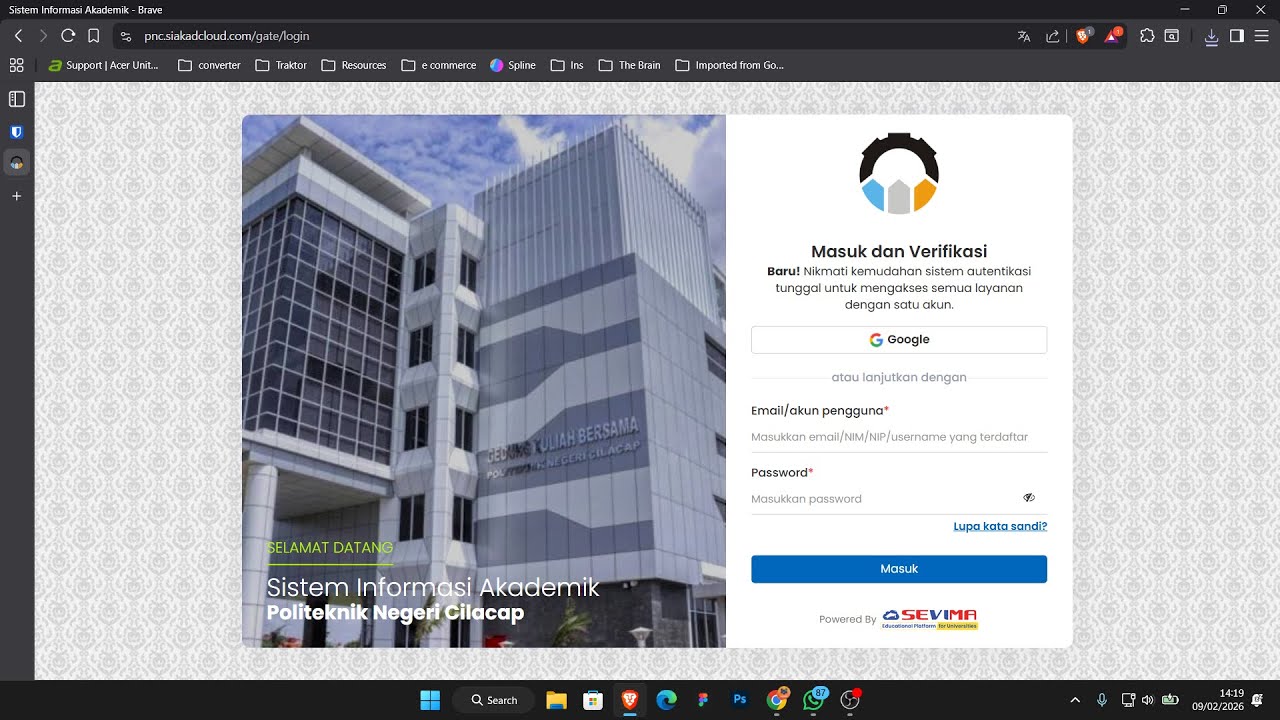Show hidden system tray icons chevron

(1075, 700)
